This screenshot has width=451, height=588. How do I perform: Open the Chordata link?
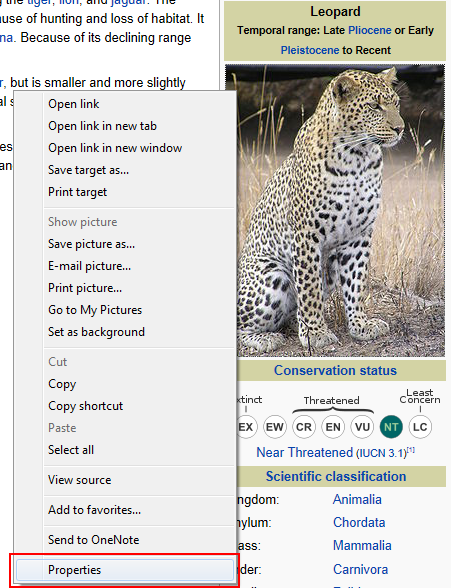pos(359,522)
